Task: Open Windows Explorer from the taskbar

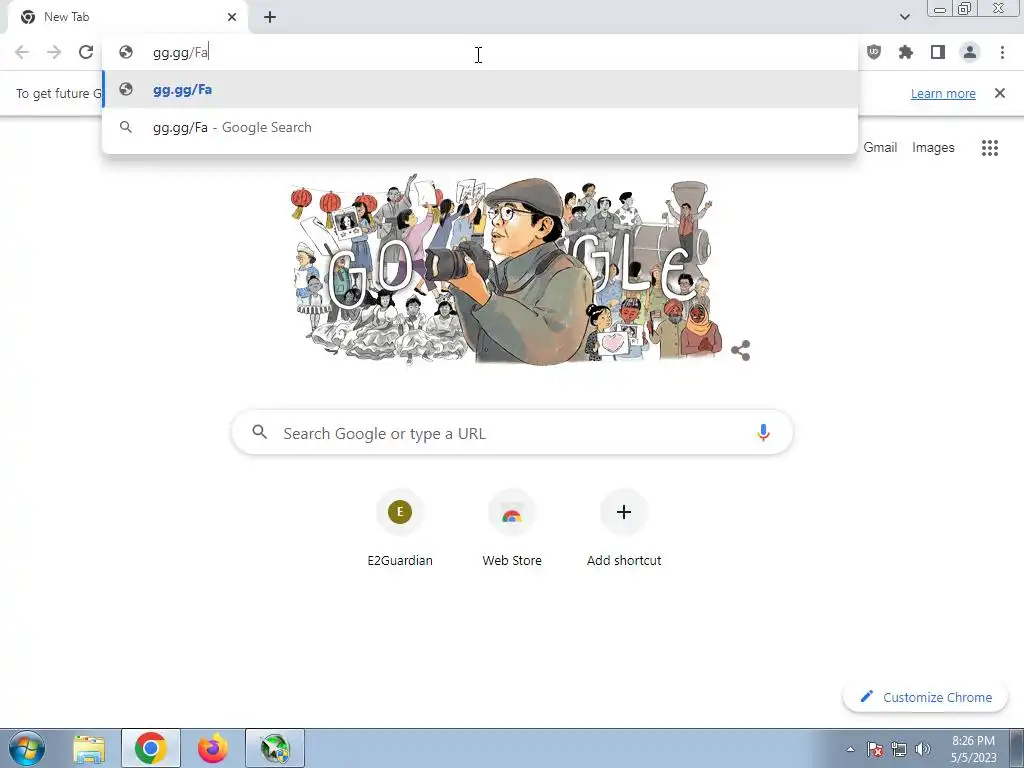Action: (89, 748)
